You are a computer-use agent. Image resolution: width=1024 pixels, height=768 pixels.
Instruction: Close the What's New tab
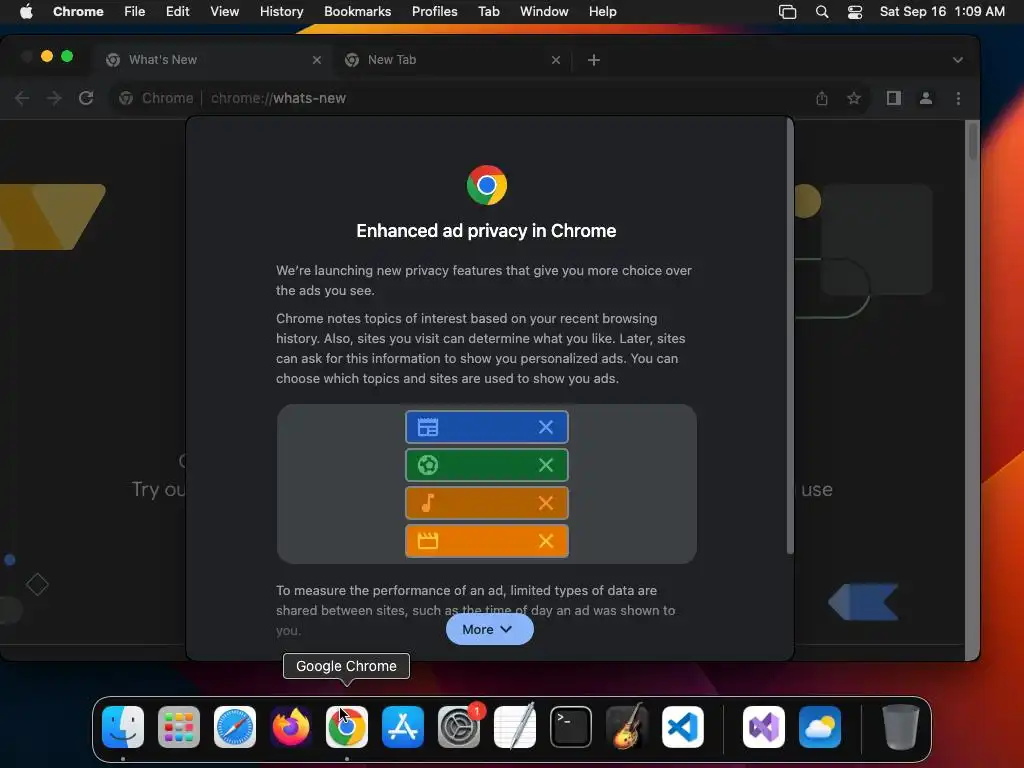317,60
